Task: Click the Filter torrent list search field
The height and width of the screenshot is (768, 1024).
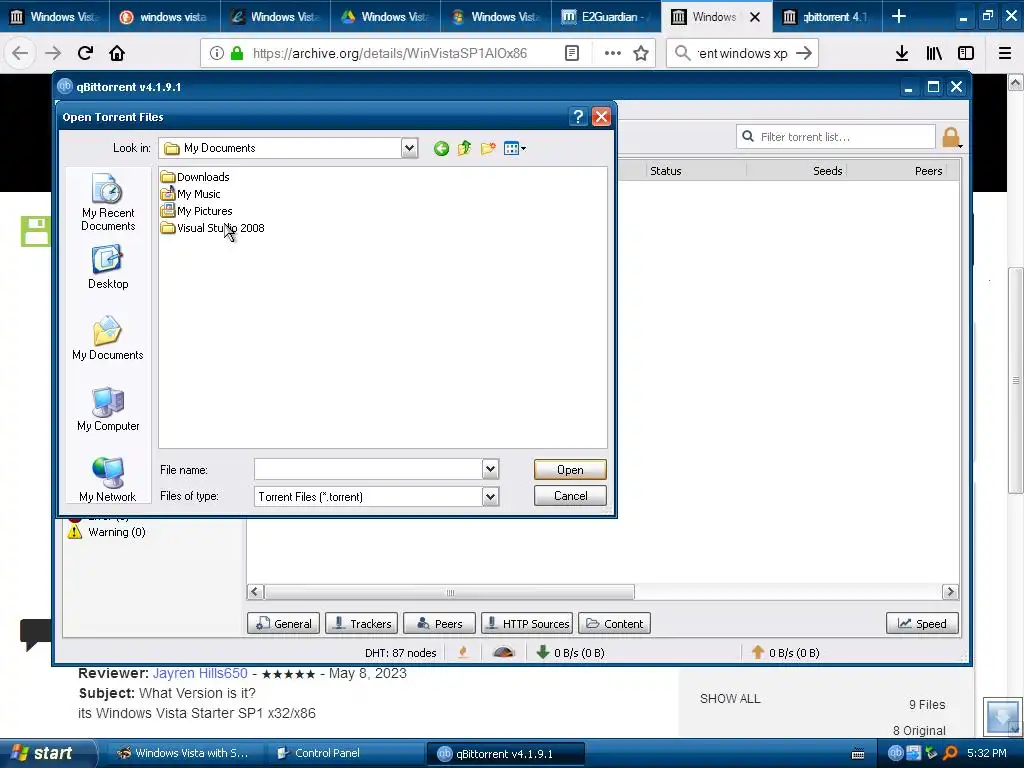Action: pyautogui.click(x=836, y=136)
